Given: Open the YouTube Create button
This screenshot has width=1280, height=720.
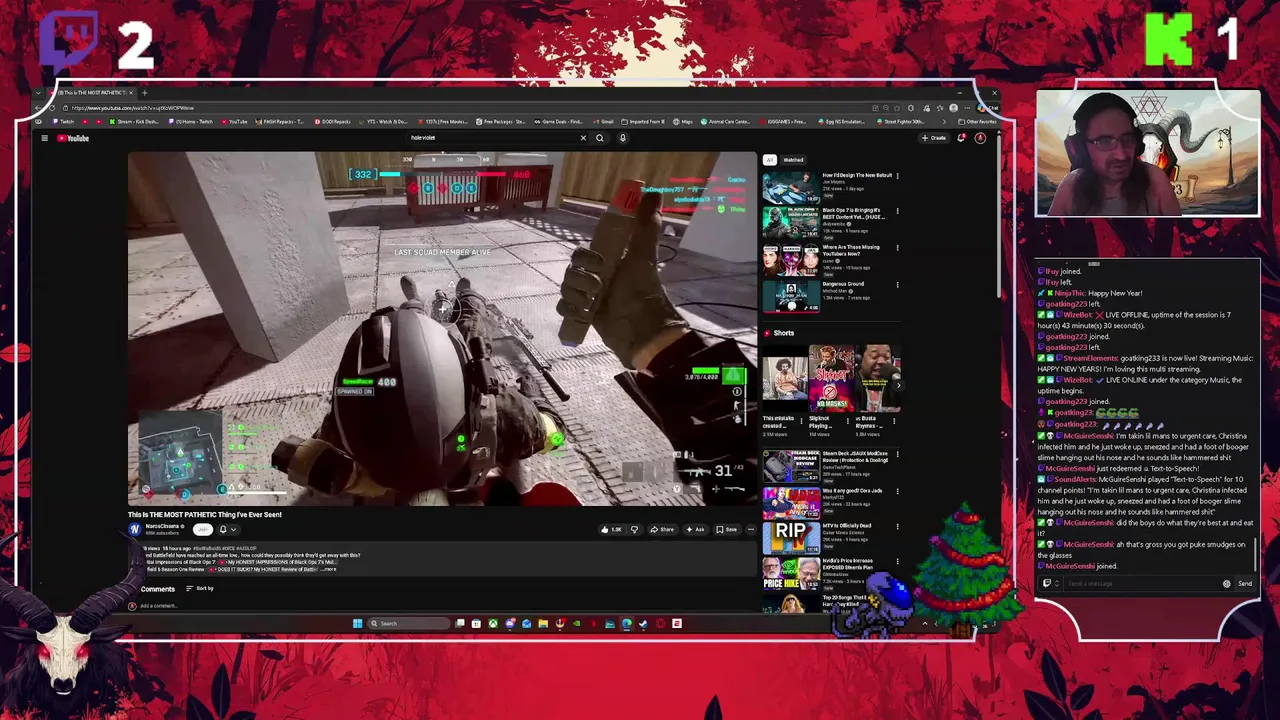Looking at the screenshot, I should pos(934,138).
